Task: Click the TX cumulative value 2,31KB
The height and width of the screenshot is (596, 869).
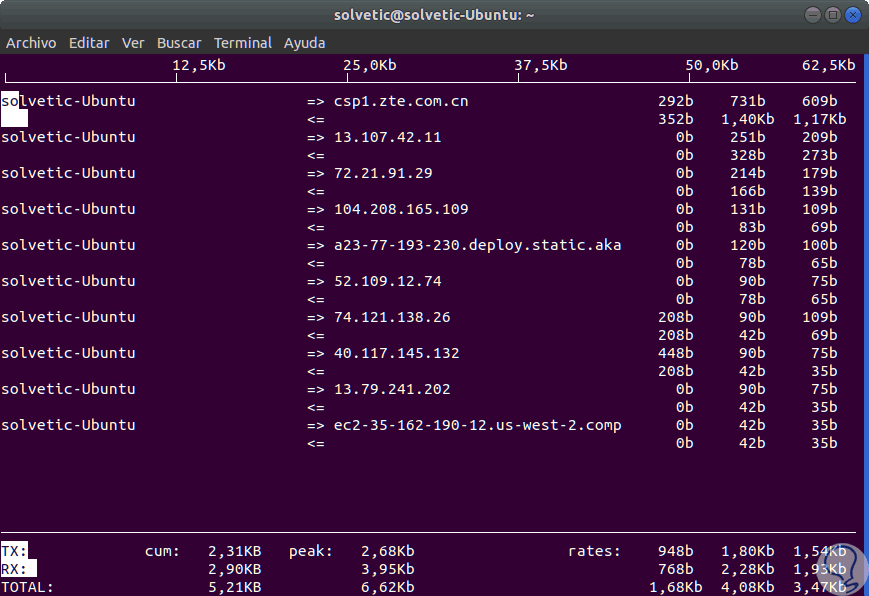Action: (x=234, y=551)
